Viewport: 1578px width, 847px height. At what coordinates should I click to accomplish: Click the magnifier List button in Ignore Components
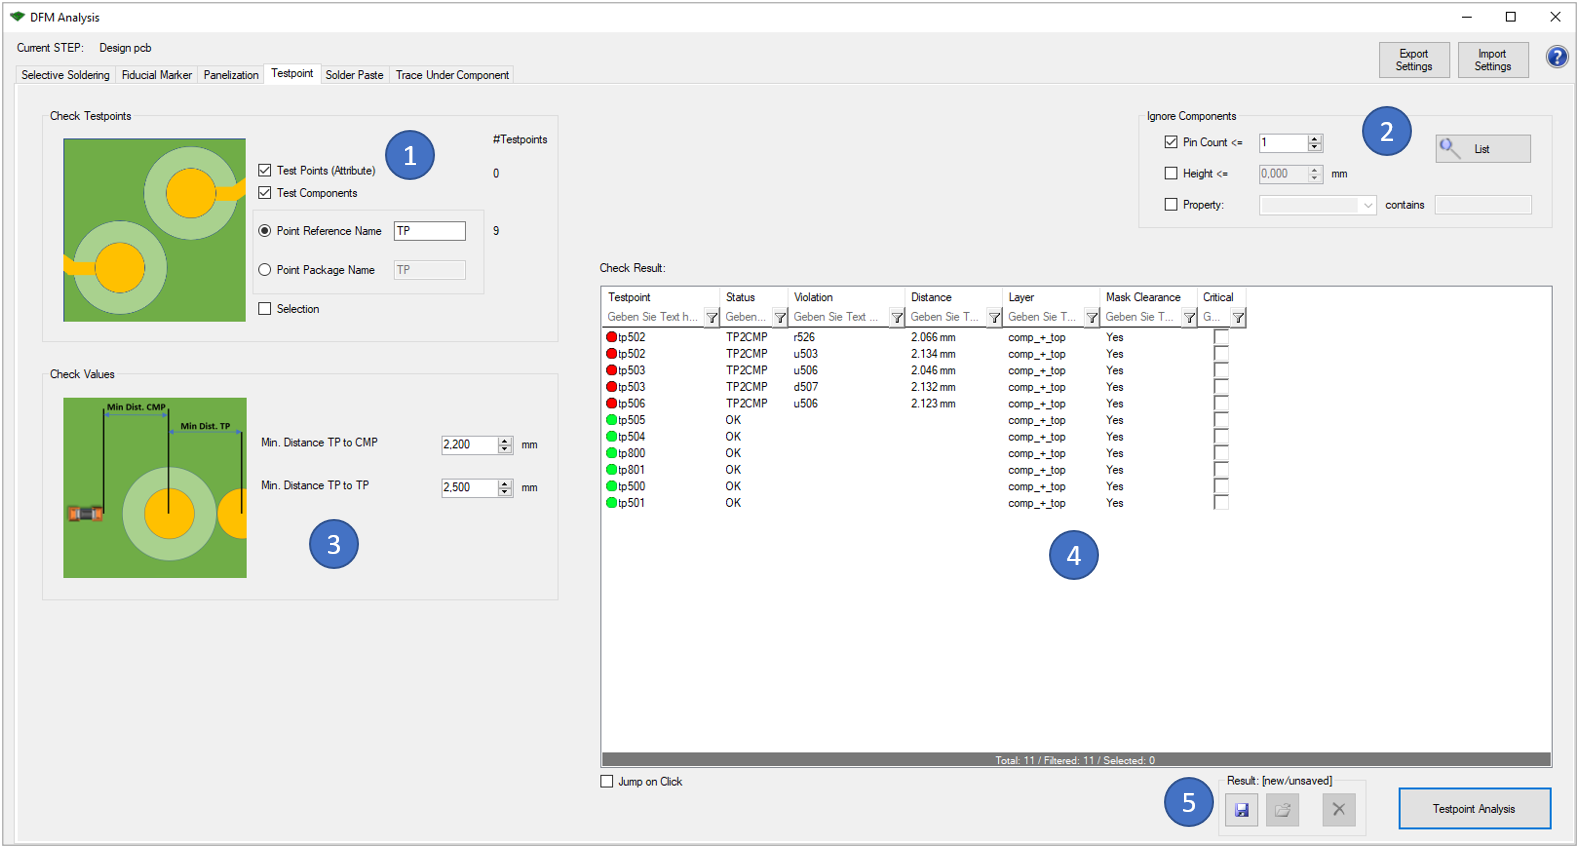tap(1483, 149)
